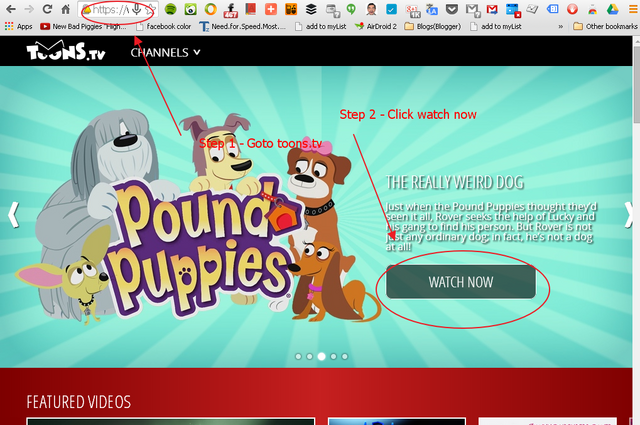Click the blue calendar extension icon
Image resolution: width=640 pixels, height=425 pixels.
click(513, 10)
